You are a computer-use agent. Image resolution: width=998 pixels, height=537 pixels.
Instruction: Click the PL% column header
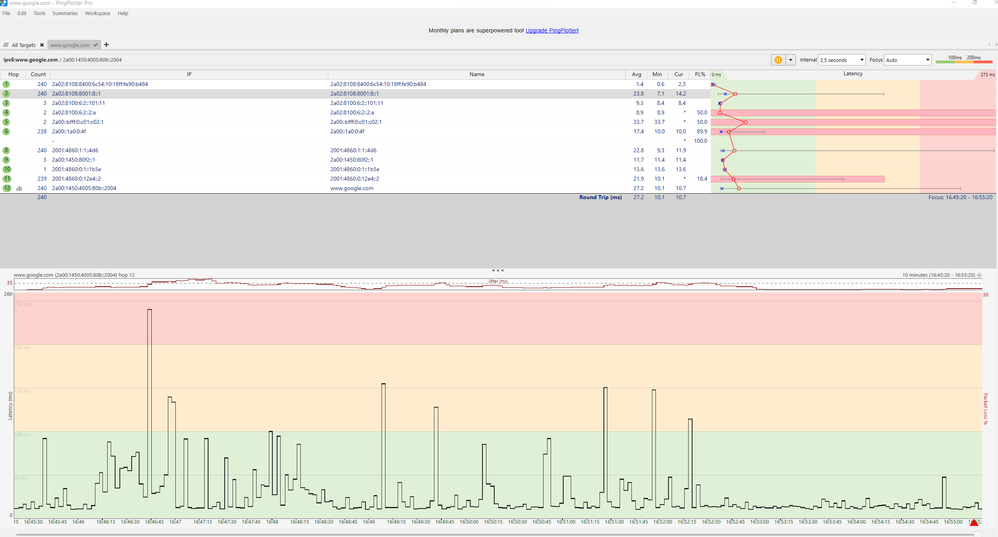click(700, 74)
